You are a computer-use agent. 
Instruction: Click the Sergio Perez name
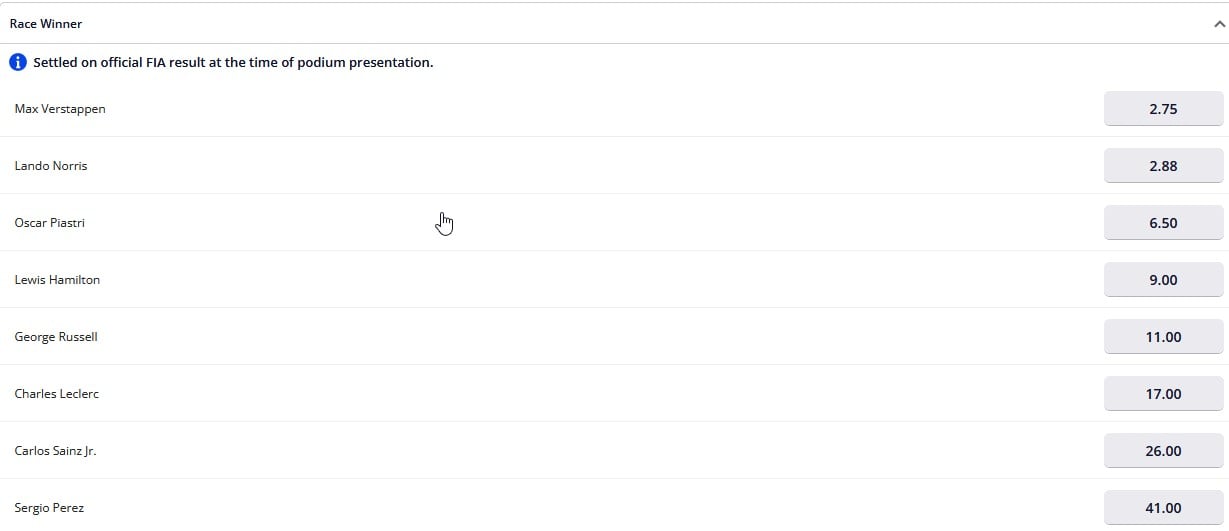click(49, 508)
